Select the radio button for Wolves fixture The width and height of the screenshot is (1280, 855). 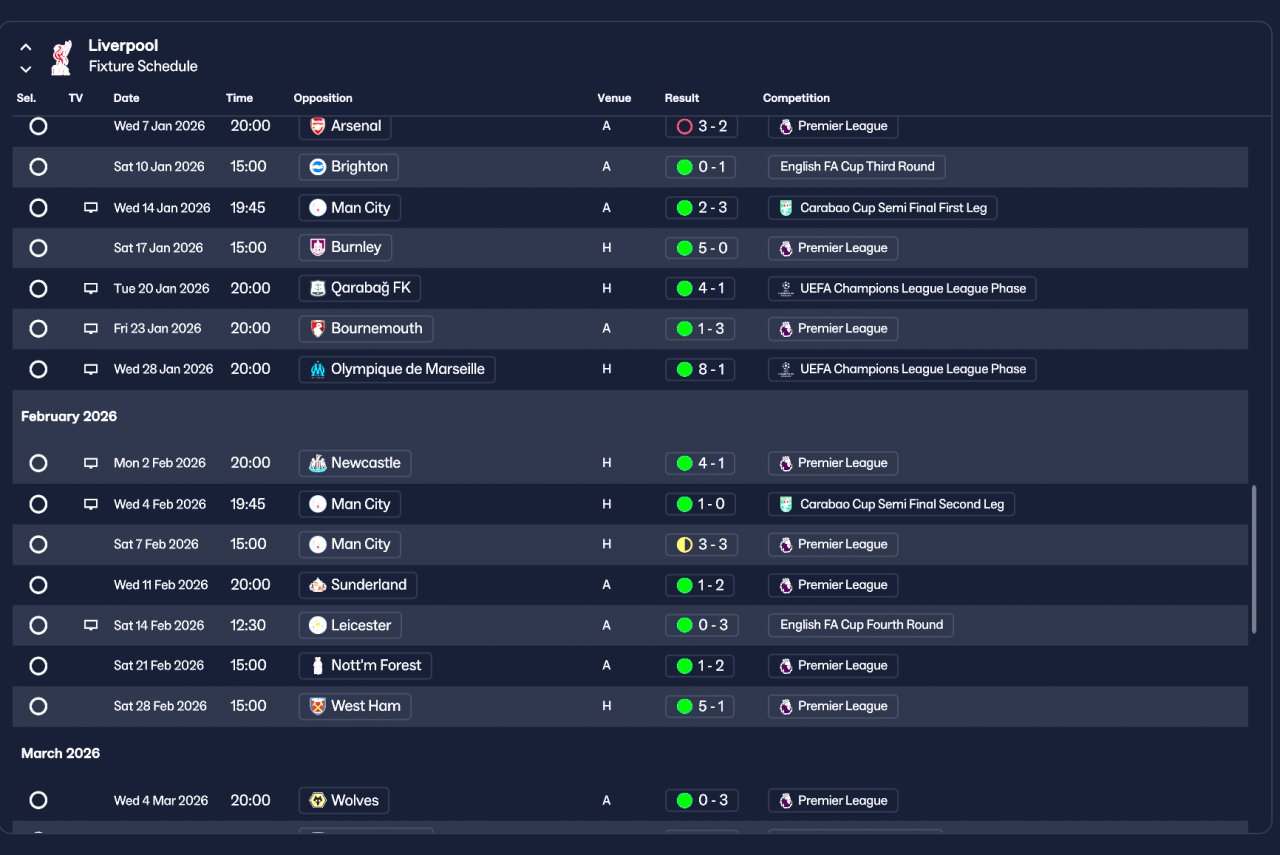(x=38, y=800)
